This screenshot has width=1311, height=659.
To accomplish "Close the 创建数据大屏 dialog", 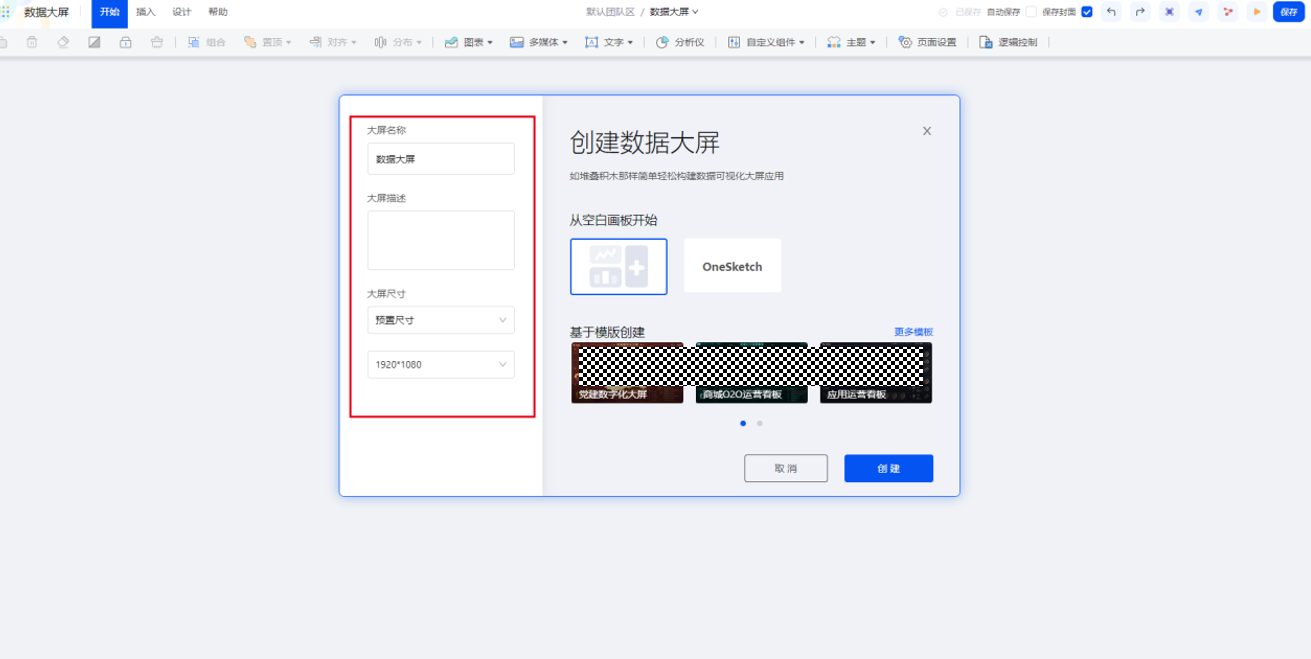I will (x=927, y=131).
